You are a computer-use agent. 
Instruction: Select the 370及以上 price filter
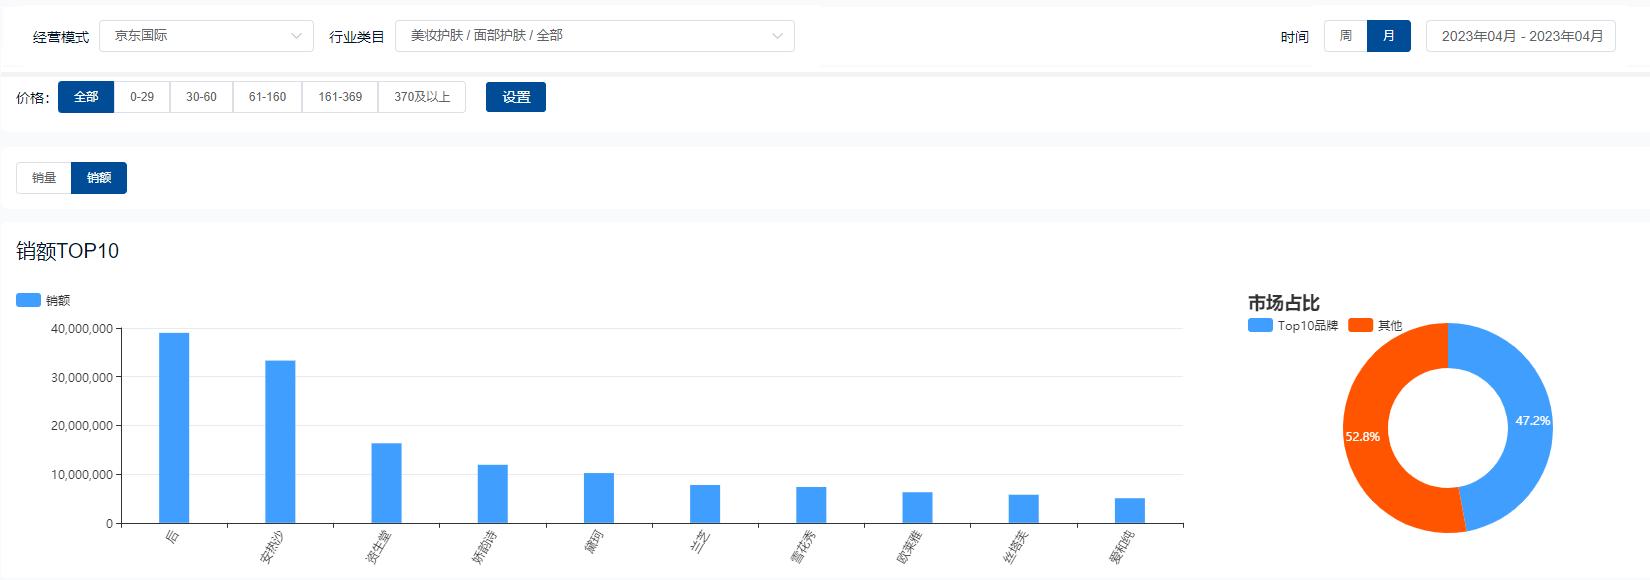pyautogui.click(x=421, y=97)
